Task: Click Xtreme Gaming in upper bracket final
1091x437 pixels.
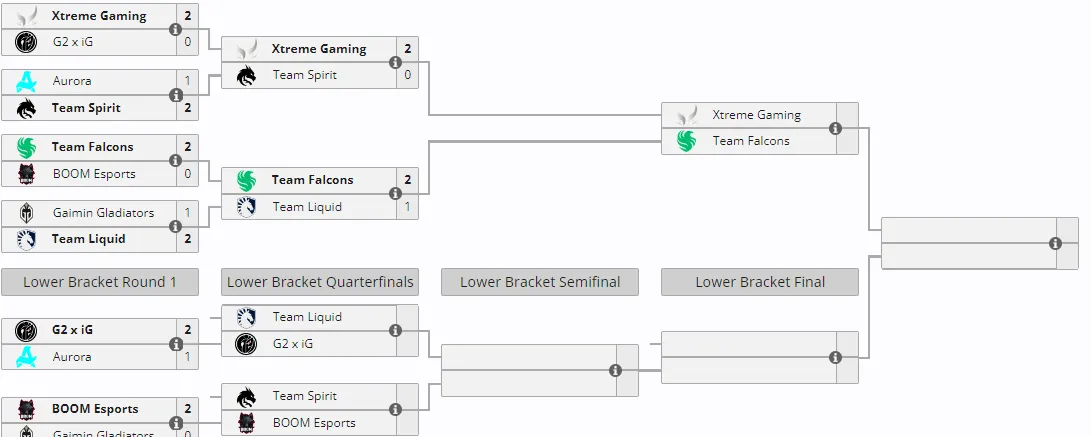Action: pos(756,115)
